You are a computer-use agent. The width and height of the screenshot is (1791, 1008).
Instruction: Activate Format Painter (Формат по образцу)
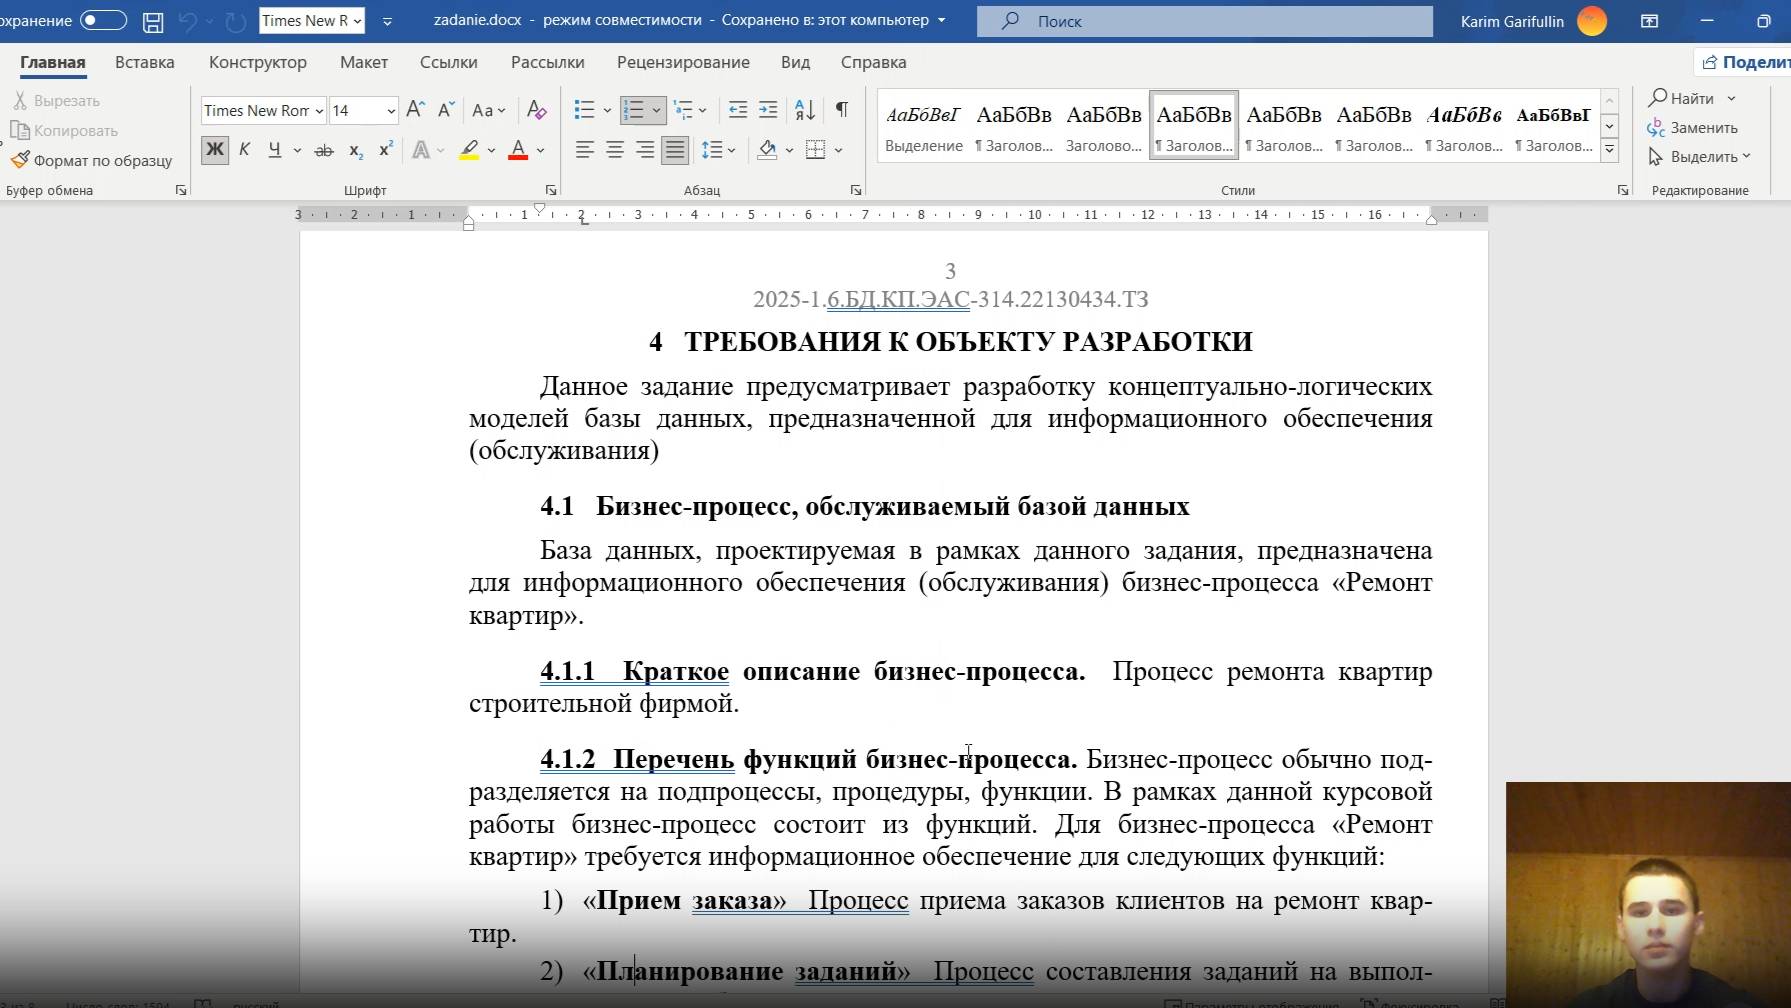[x=91, y=159]
